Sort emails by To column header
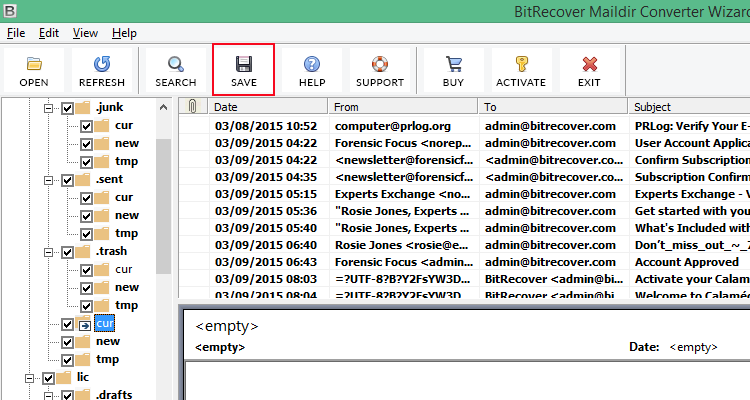This screenshot has width=750, height=400. pyautogui.click(x=553, y=107)
